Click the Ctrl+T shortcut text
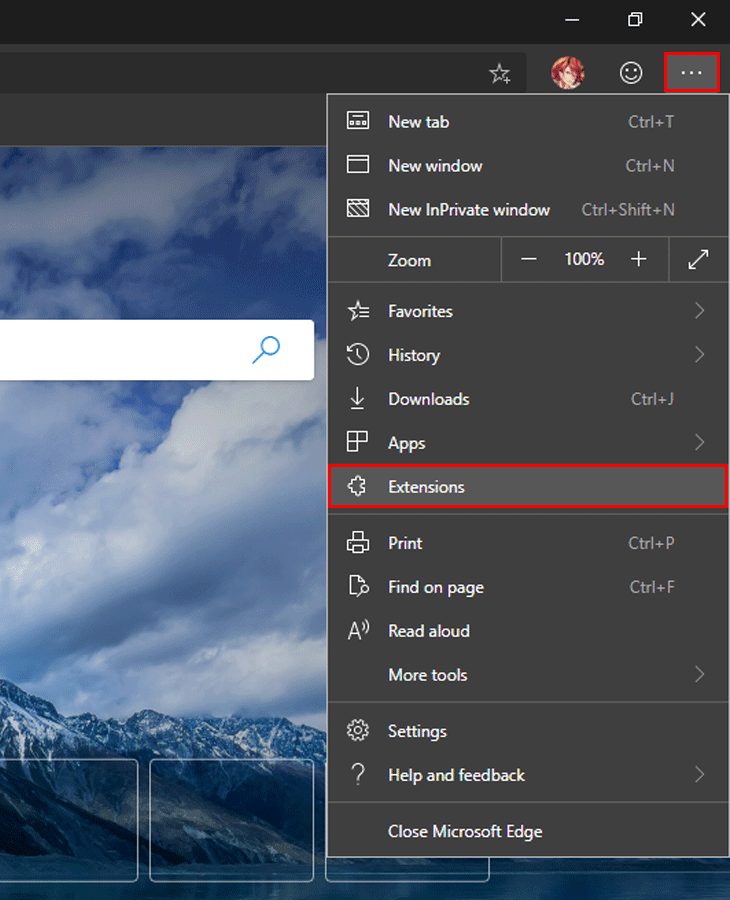730x900 pixels. point(651,122)
